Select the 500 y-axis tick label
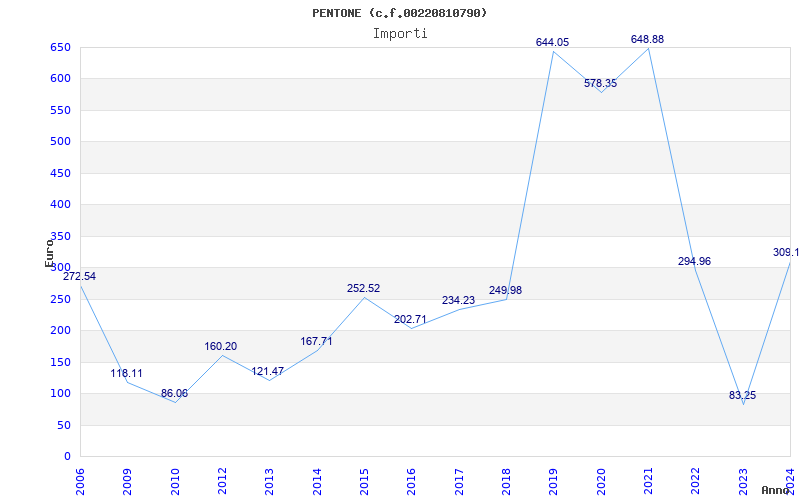The width and height of the screenshot is (800, 500). click(x=60, y=141)
